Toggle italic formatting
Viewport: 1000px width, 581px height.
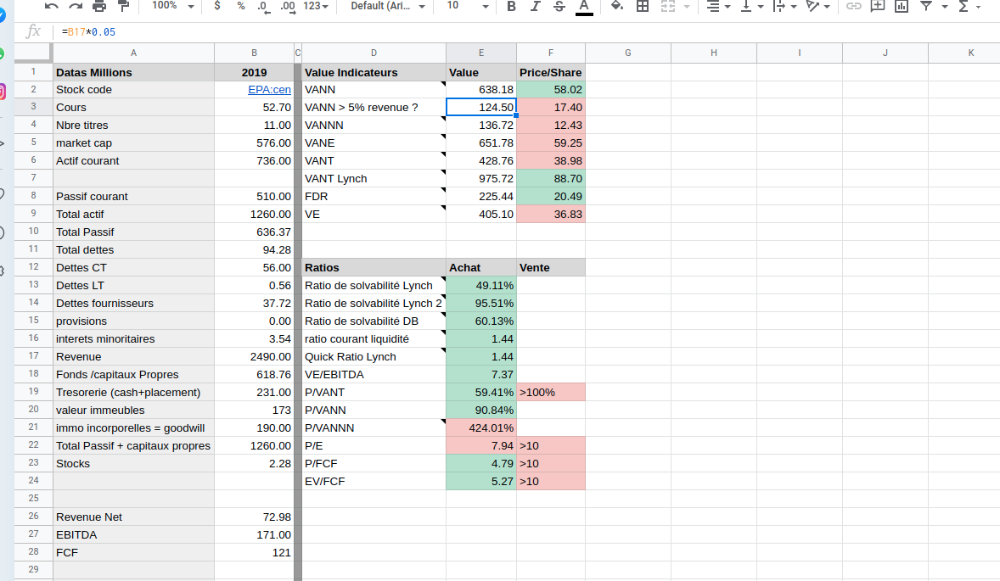click(x=535, y=6)
